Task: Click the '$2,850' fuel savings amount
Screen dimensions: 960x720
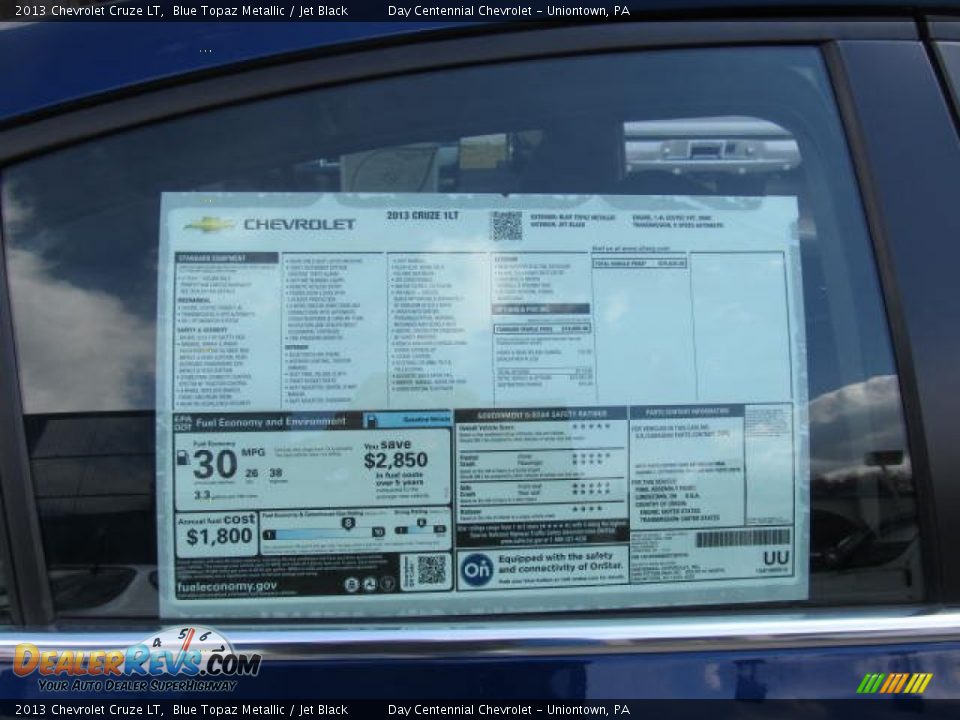Action: (396, 460)
